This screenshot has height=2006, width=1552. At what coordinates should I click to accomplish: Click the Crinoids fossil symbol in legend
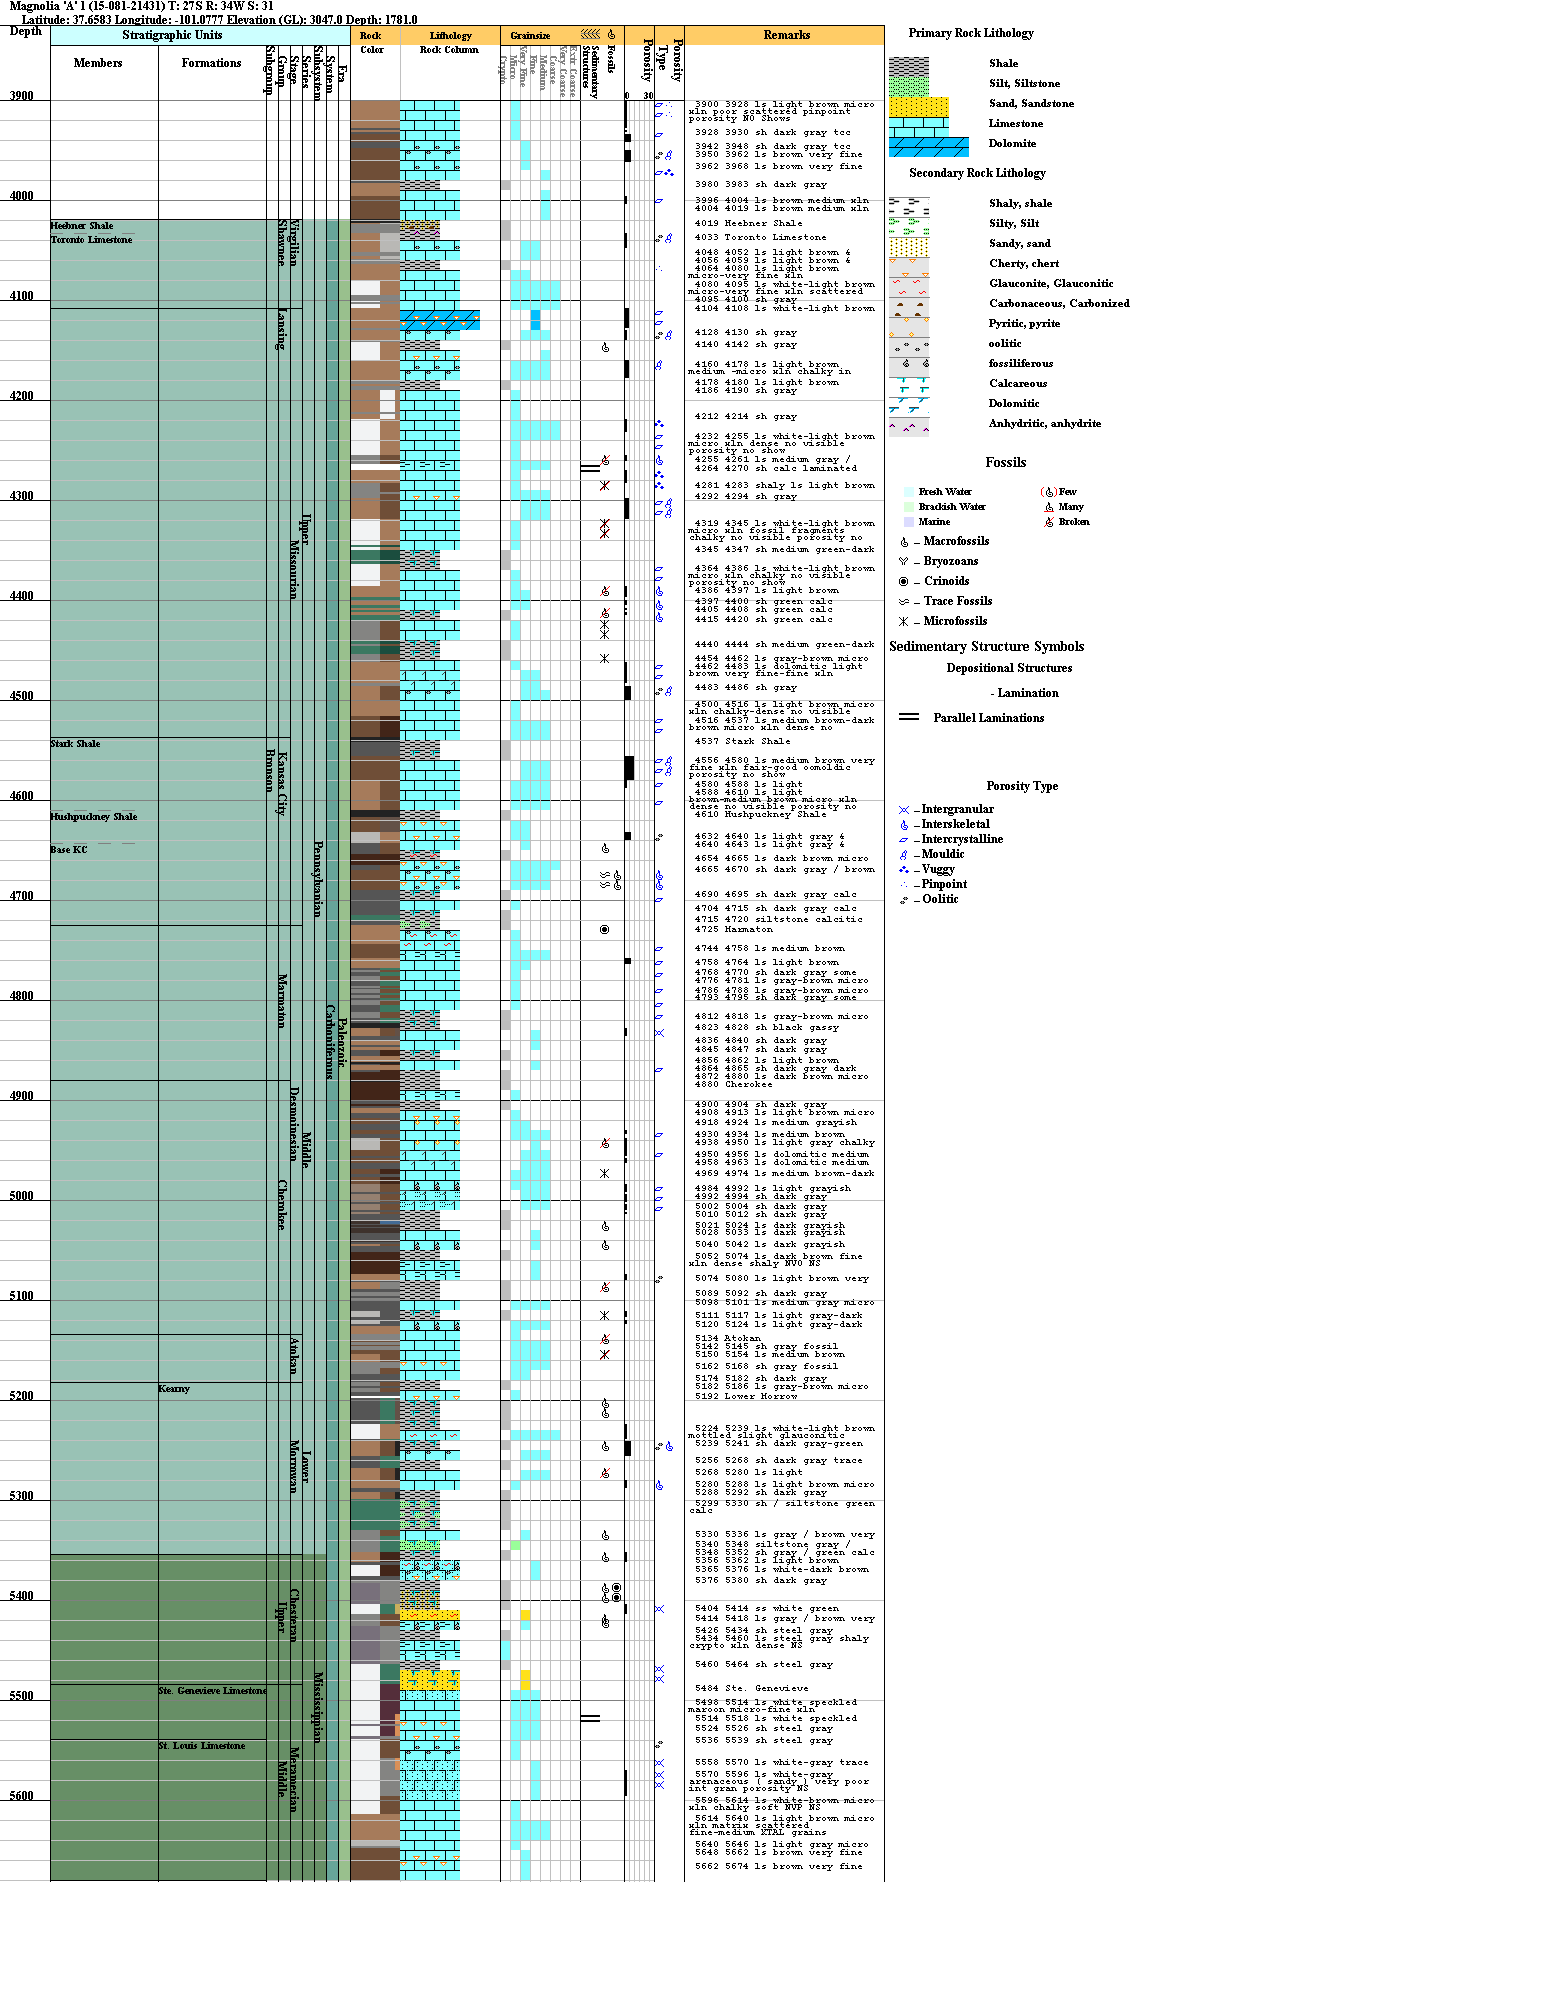[904, 581]
